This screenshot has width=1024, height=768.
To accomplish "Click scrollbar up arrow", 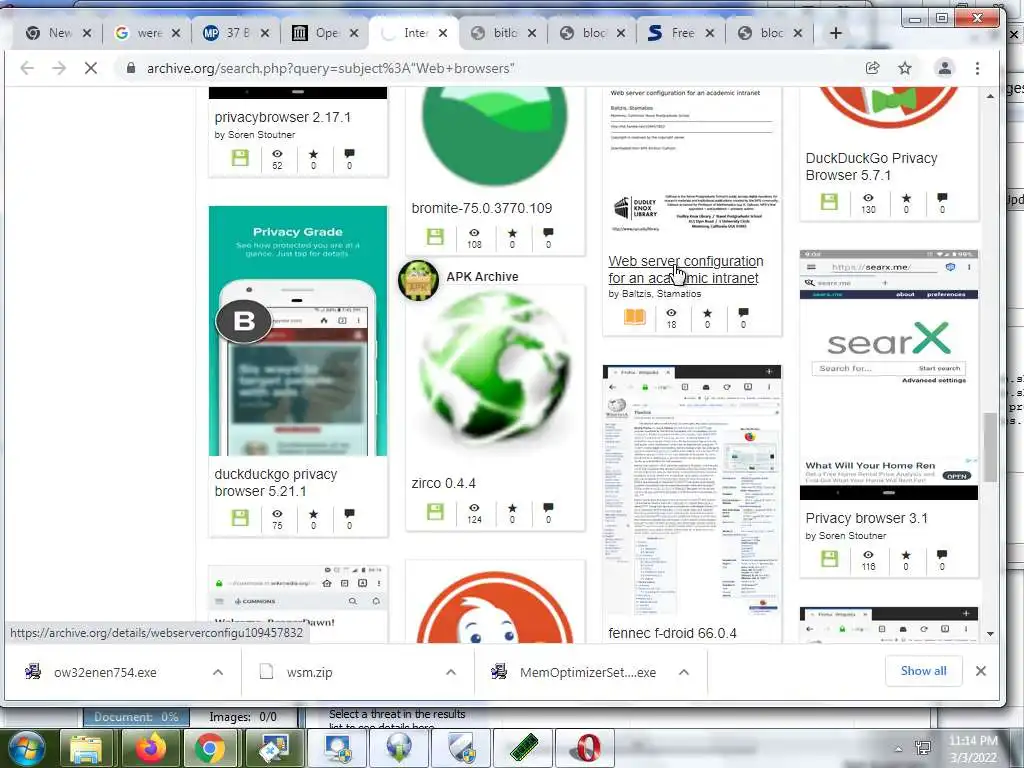I will tap(990, 96).
